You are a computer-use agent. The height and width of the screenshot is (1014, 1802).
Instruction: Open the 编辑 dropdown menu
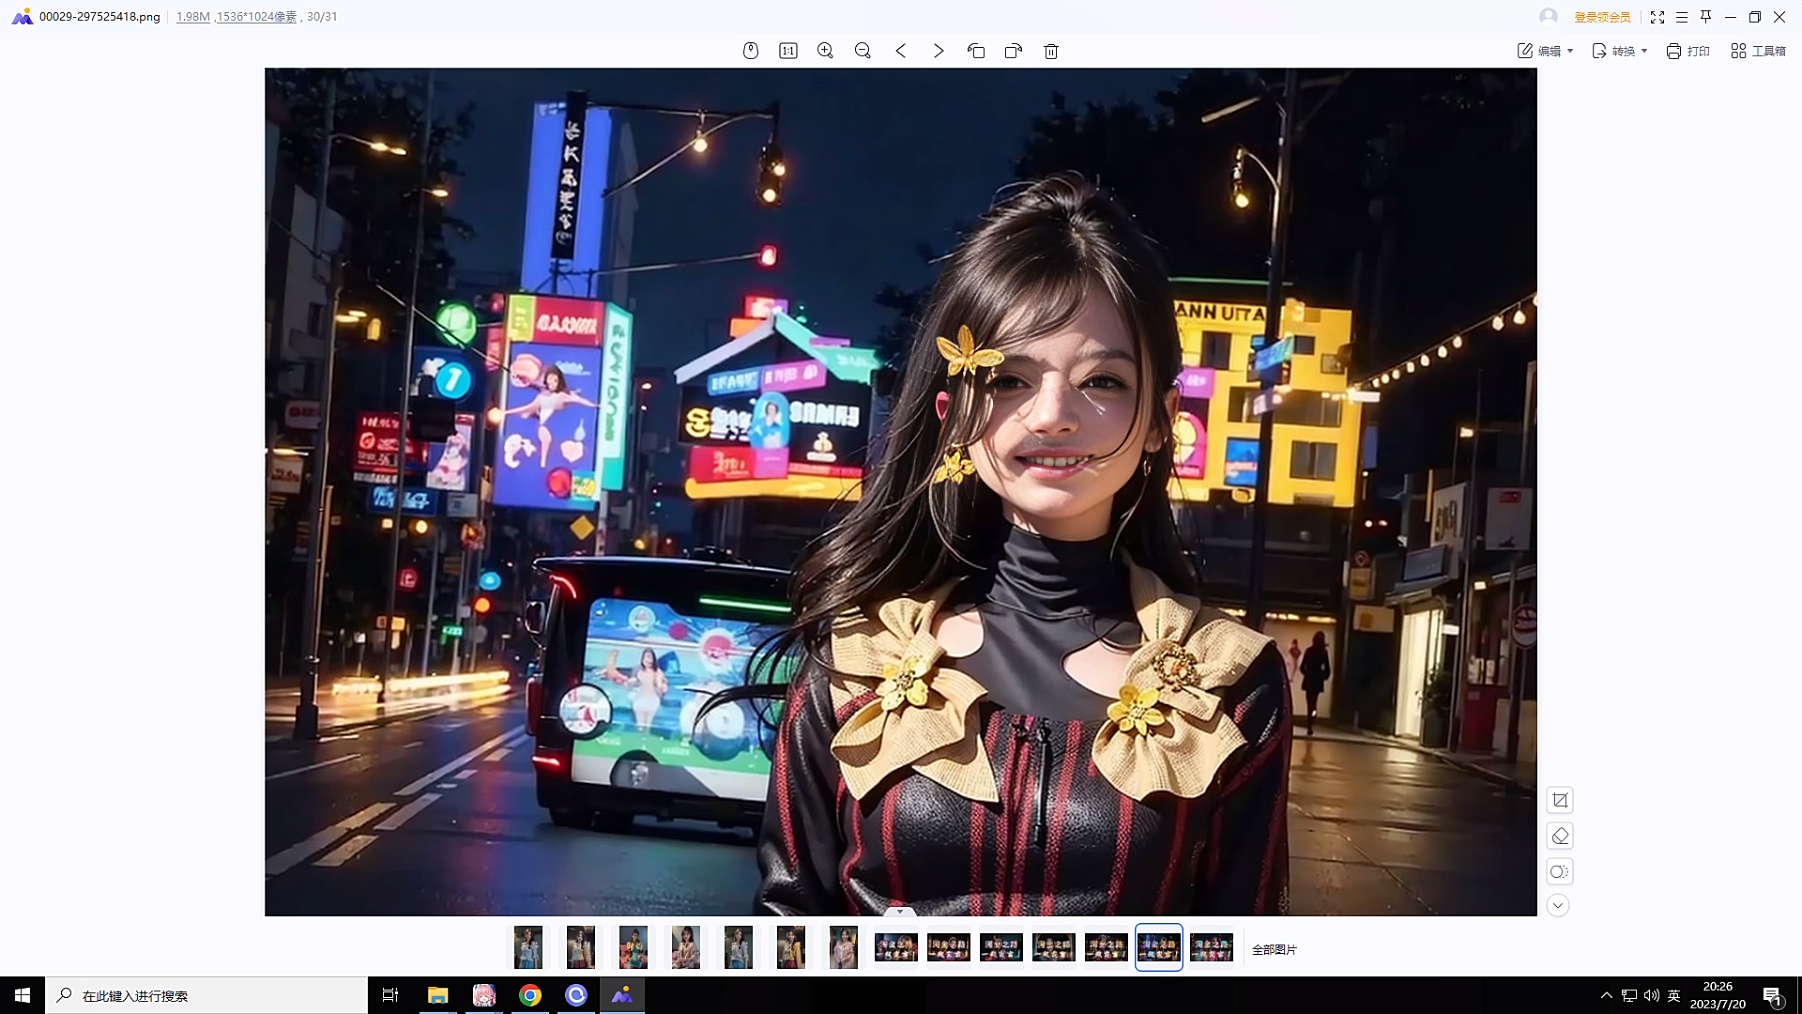(1545, 51)
